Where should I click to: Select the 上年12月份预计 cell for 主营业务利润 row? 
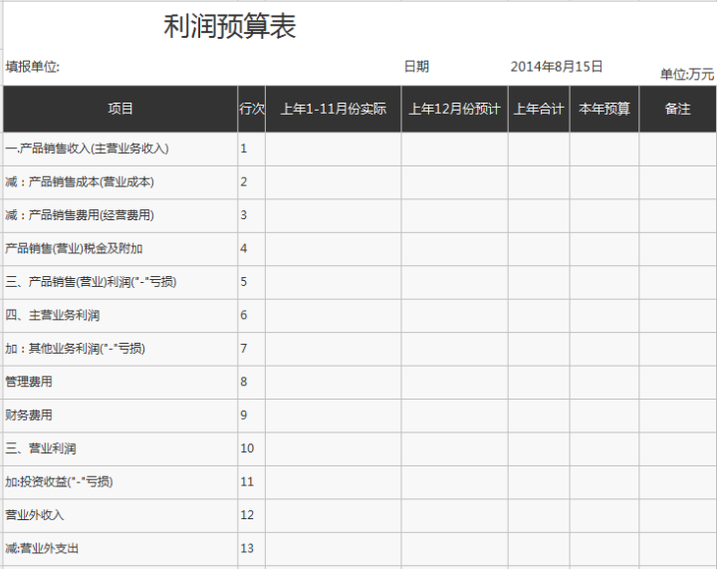click(455, 315)
